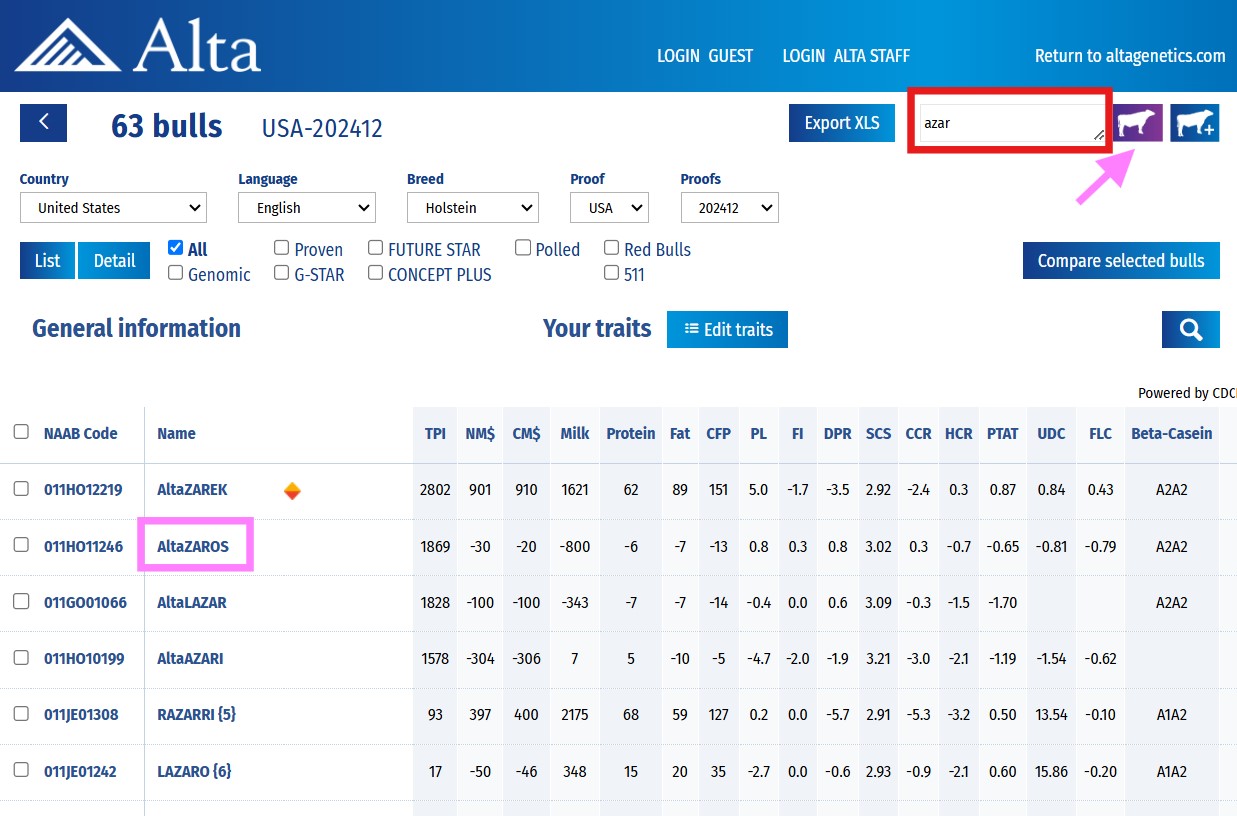Go back with the arrow button
The height and width of the screenshot is (816, 1237).
tap(43, 122)
